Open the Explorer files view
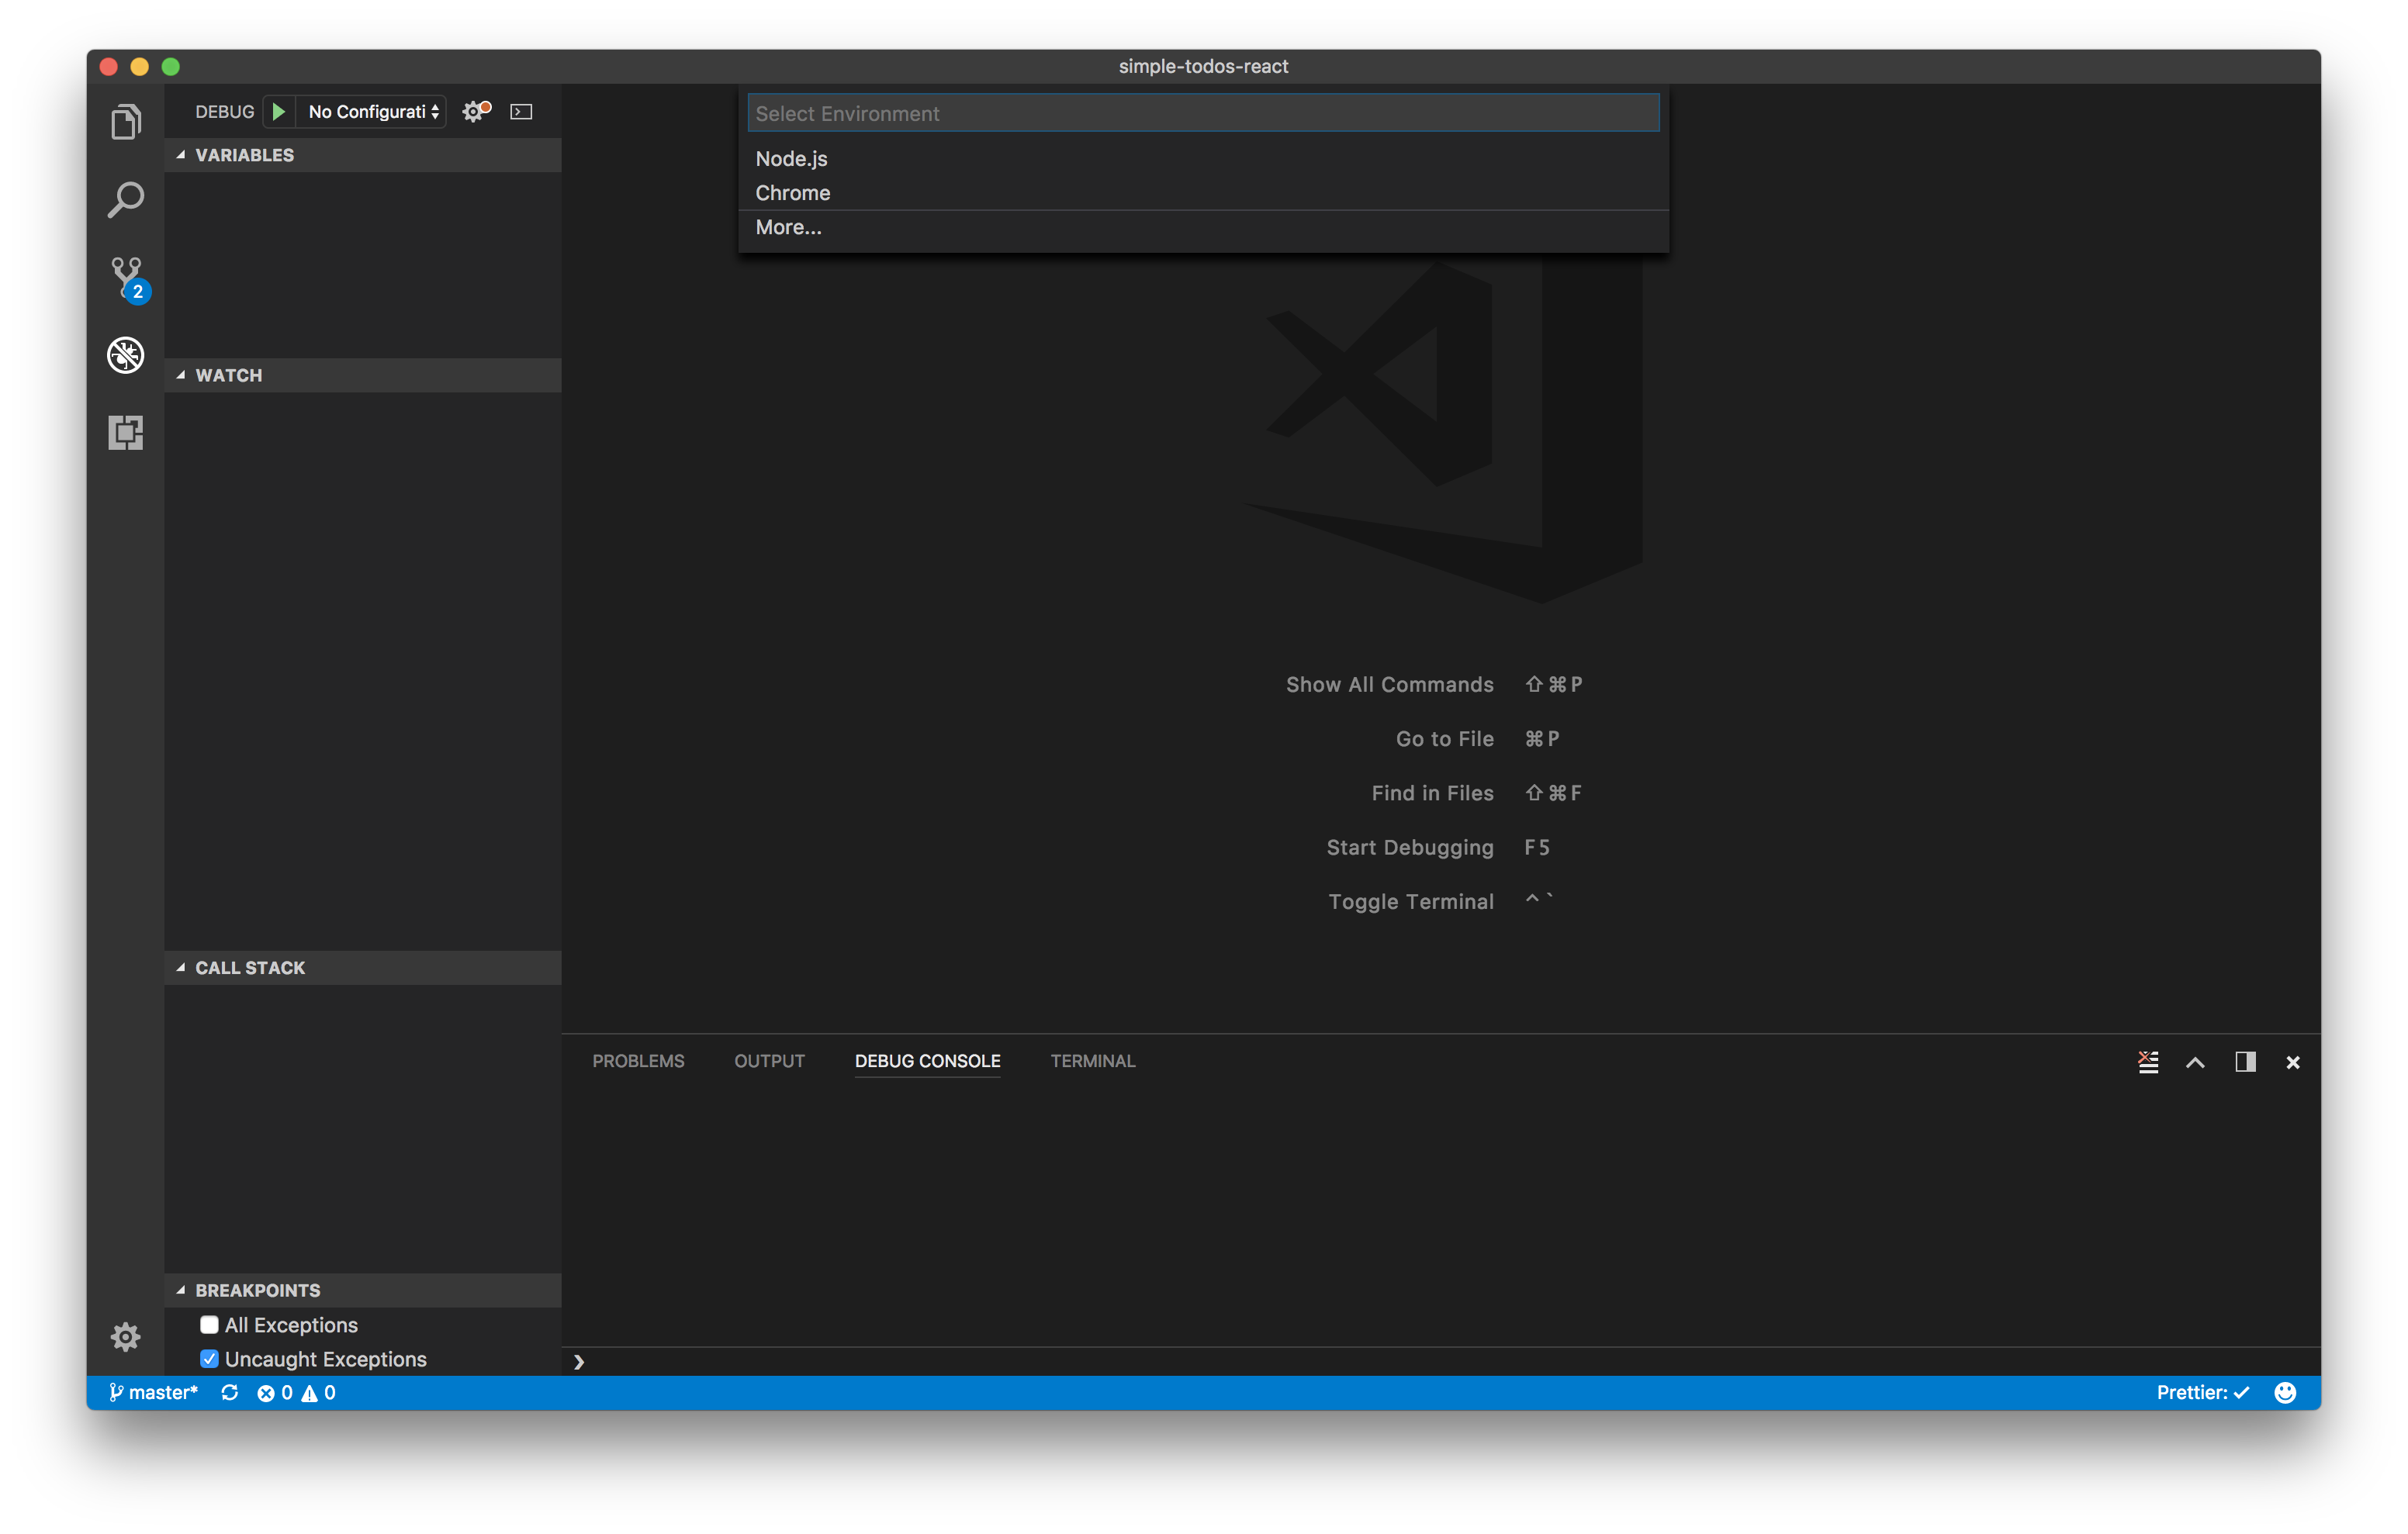 (126, 122)
